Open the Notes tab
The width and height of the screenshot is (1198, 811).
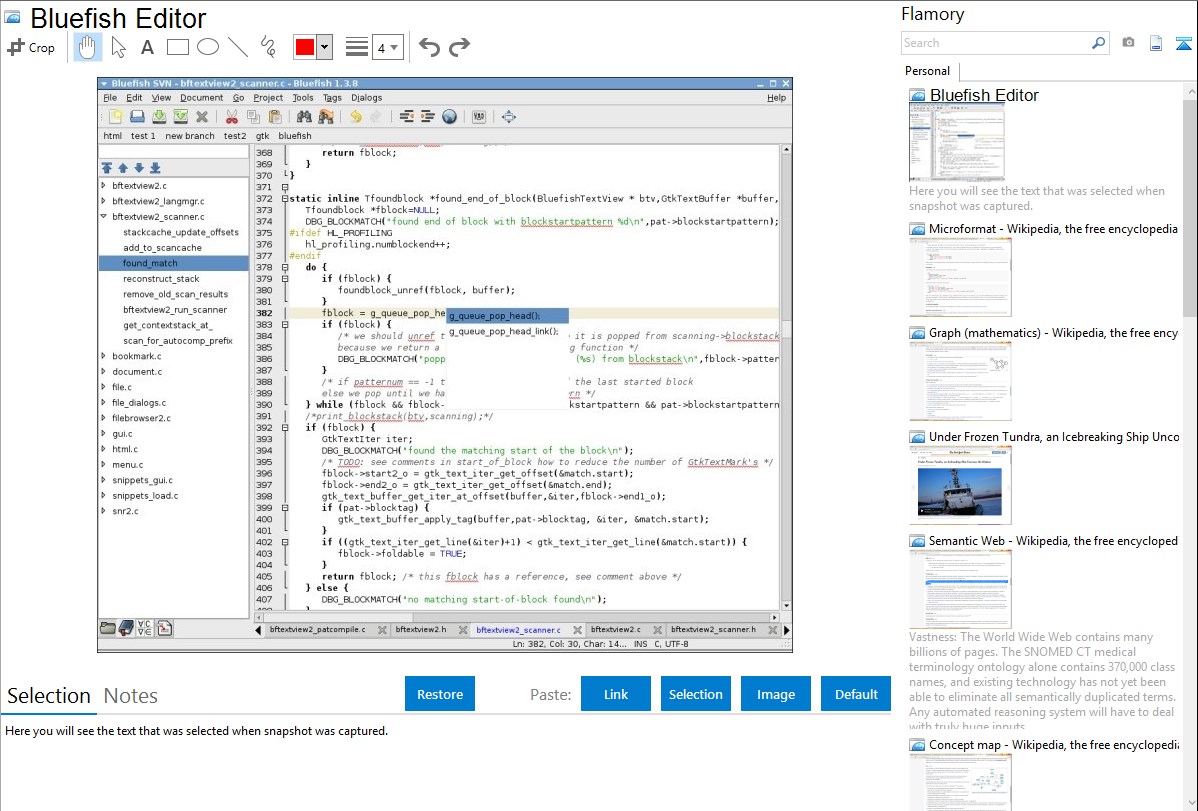point(131,696)
